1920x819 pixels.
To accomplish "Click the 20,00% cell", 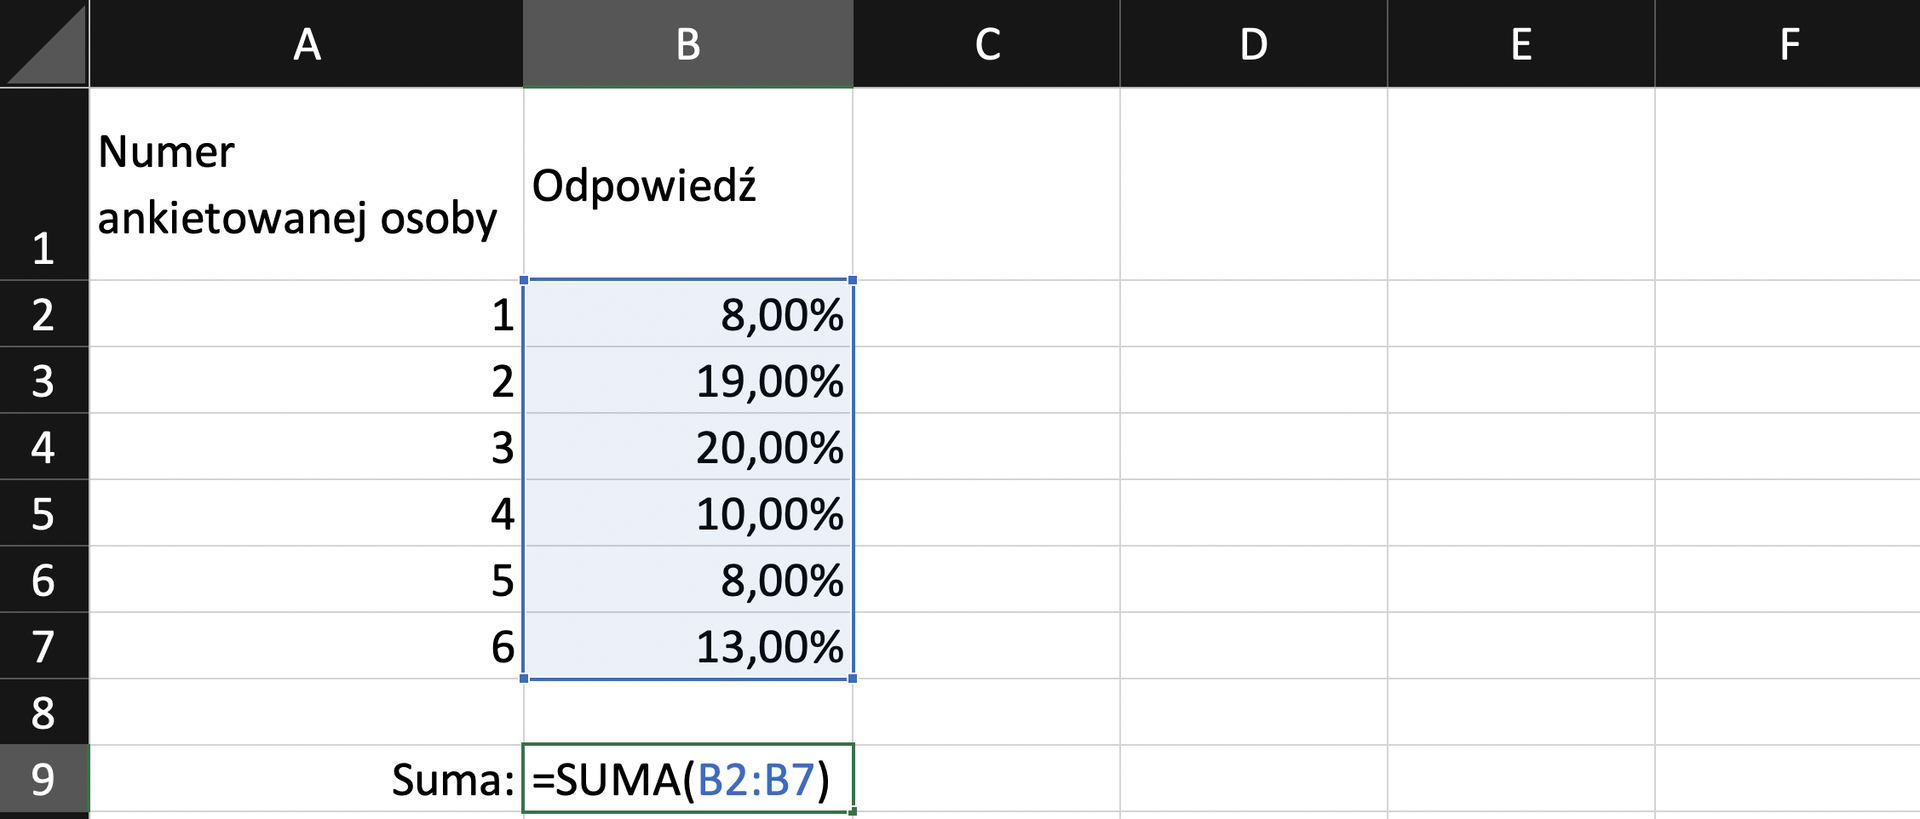I will click(x=688, y=446).
